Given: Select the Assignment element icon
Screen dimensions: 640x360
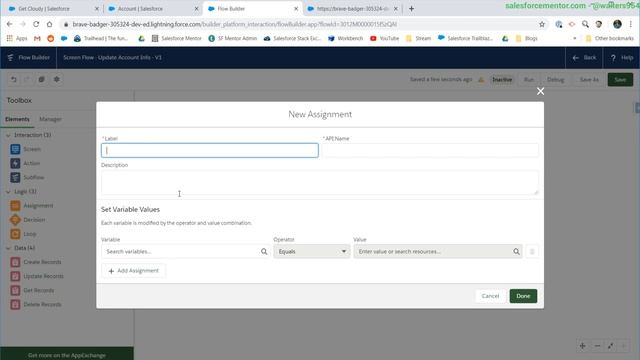Looking at the screenshot, I should [x=15, y=206].
